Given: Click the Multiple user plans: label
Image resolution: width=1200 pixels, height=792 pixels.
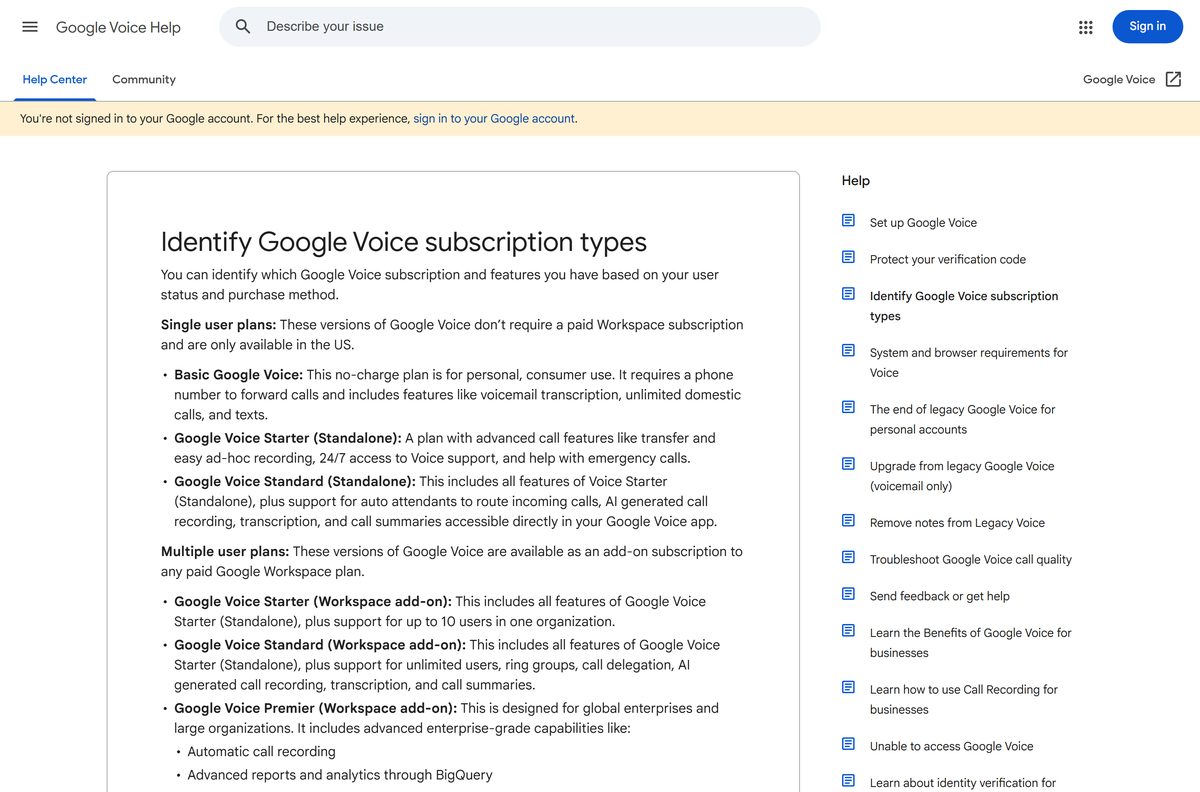Looking at the screenshot, I should [225, 551].
